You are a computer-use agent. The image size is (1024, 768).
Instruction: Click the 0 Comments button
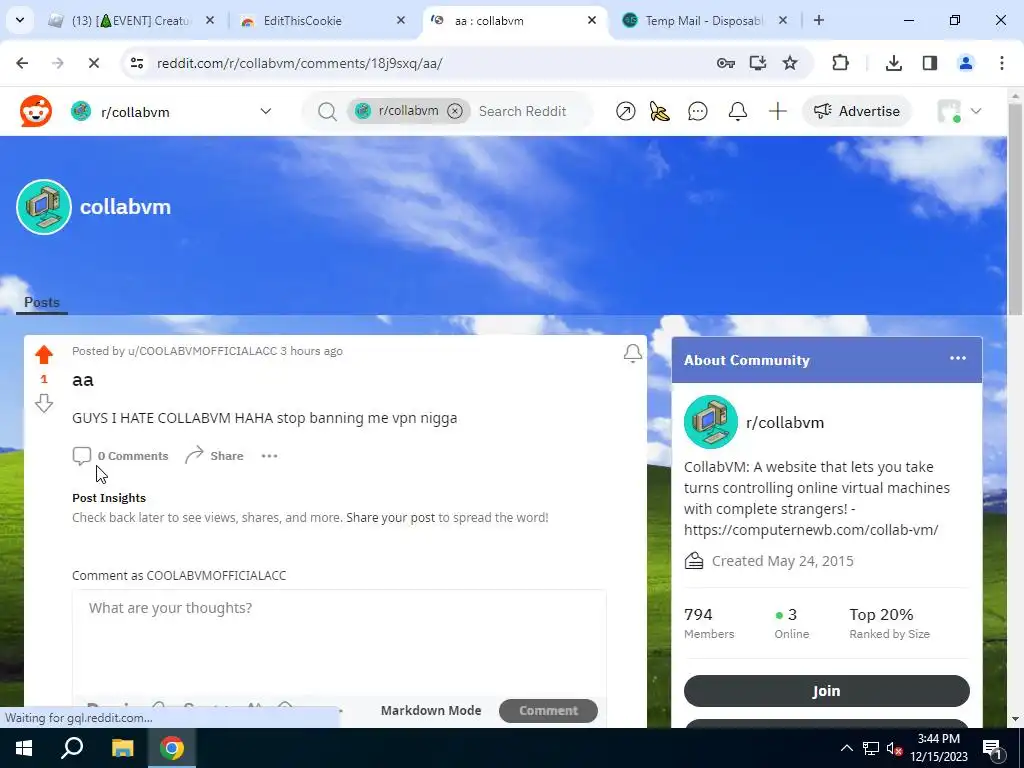[120, 456]
